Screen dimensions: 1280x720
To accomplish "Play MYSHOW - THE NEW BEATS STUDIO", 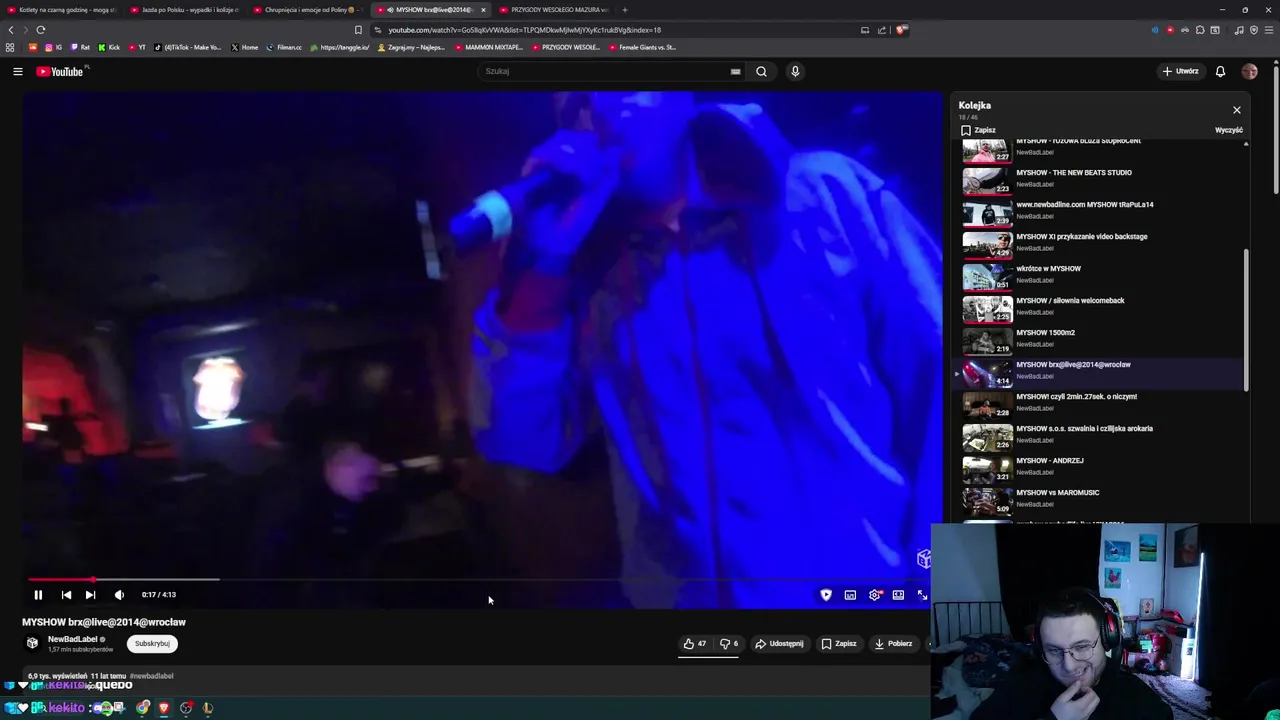I will tap(1100, 180).
